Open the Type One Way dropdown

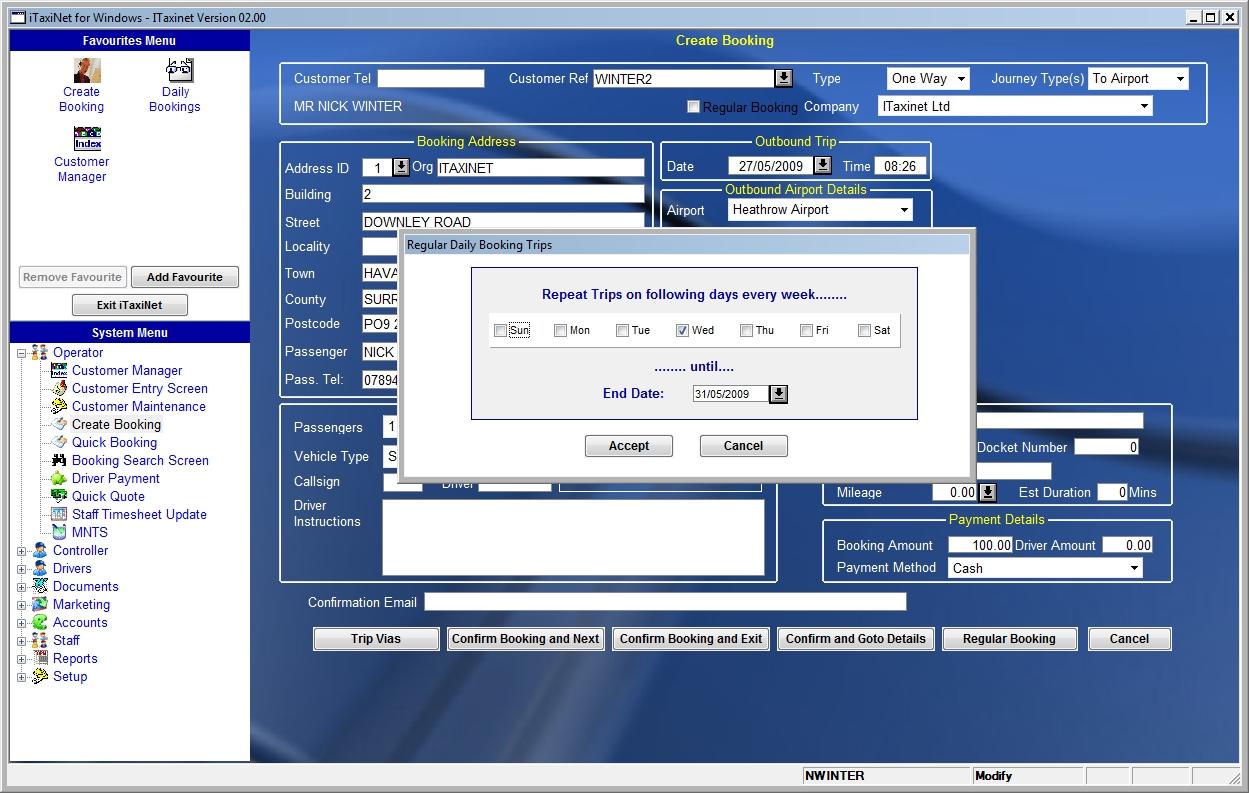[x=961, y=79]
